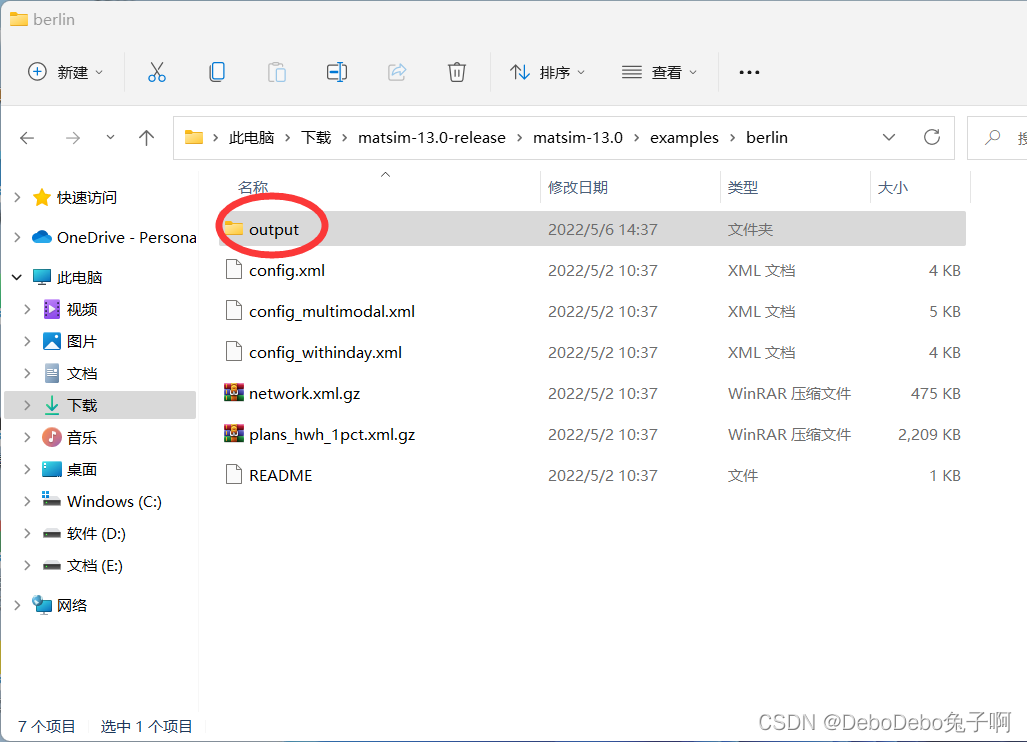Select the config_multimodal.xml file name

[332, 311]
